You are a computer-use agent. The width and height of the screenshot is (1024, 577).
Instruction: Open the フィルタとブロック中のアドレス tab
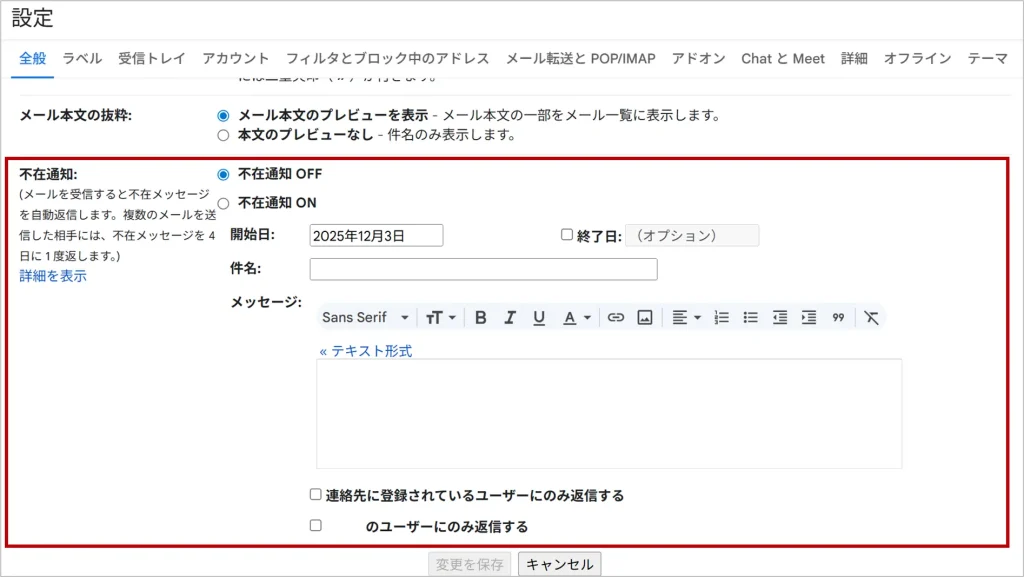tap(387, 58)
